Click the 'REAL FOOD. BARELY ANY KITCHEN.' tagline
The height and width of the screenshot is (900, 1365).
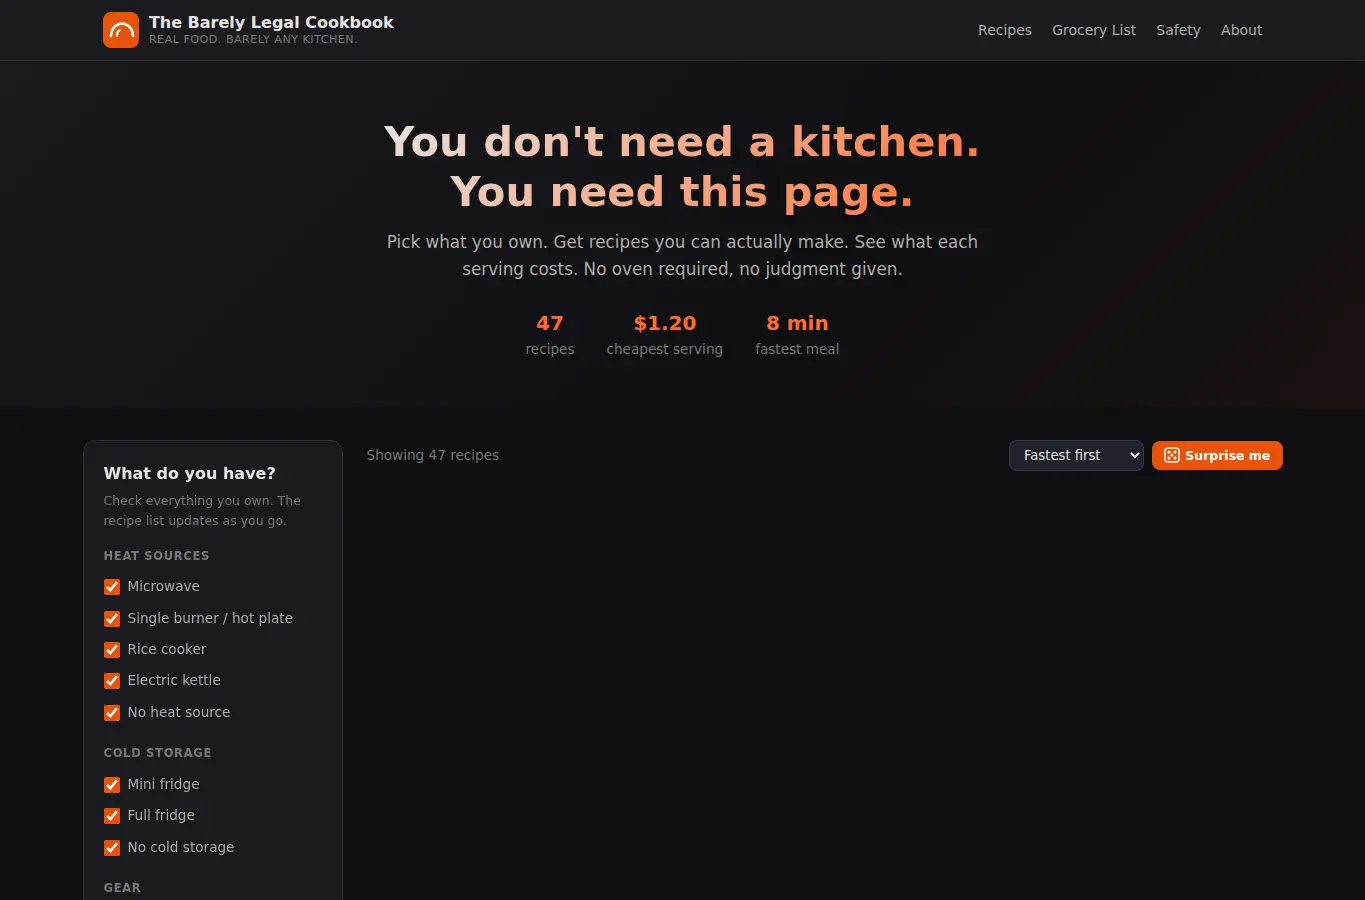click(253, 39)
